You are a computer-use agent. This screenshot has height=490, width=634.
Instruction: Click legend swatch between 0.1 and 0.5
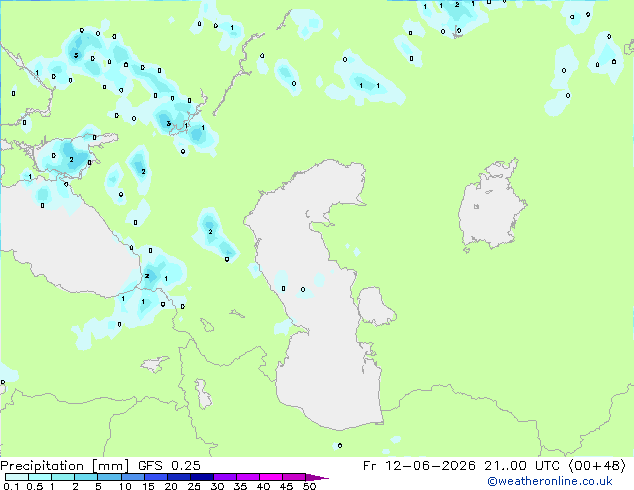click(17, 477)
